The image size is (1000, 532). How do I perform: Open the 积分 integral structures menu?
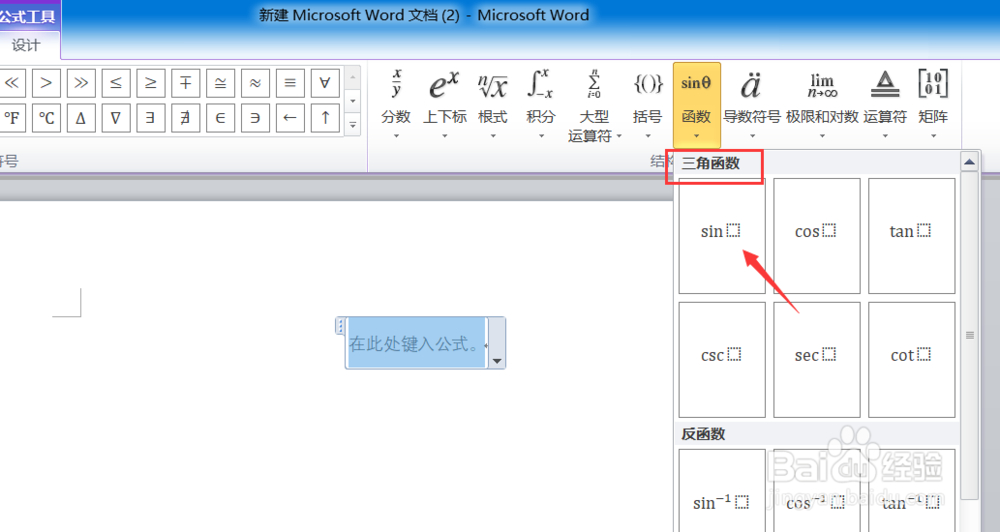coord(541,105)
